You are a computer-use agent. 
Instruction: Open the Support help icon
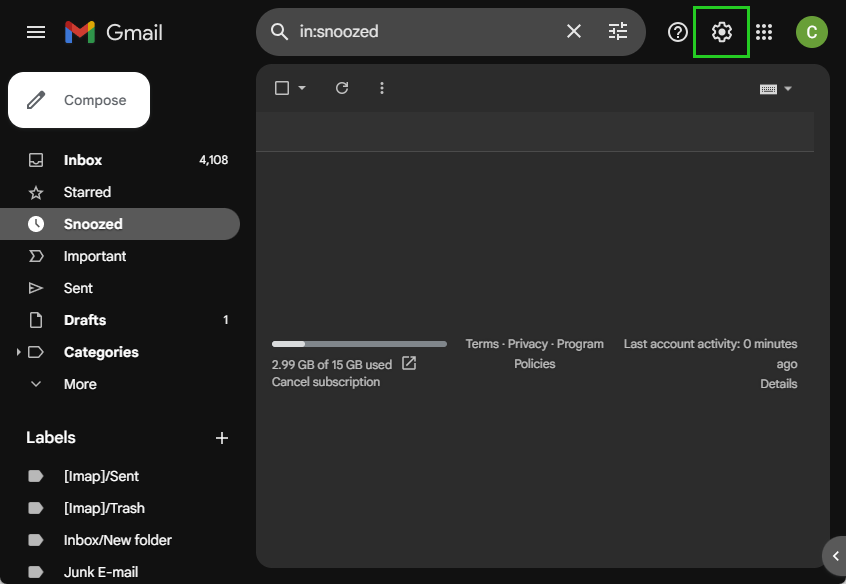pos(678,32)
